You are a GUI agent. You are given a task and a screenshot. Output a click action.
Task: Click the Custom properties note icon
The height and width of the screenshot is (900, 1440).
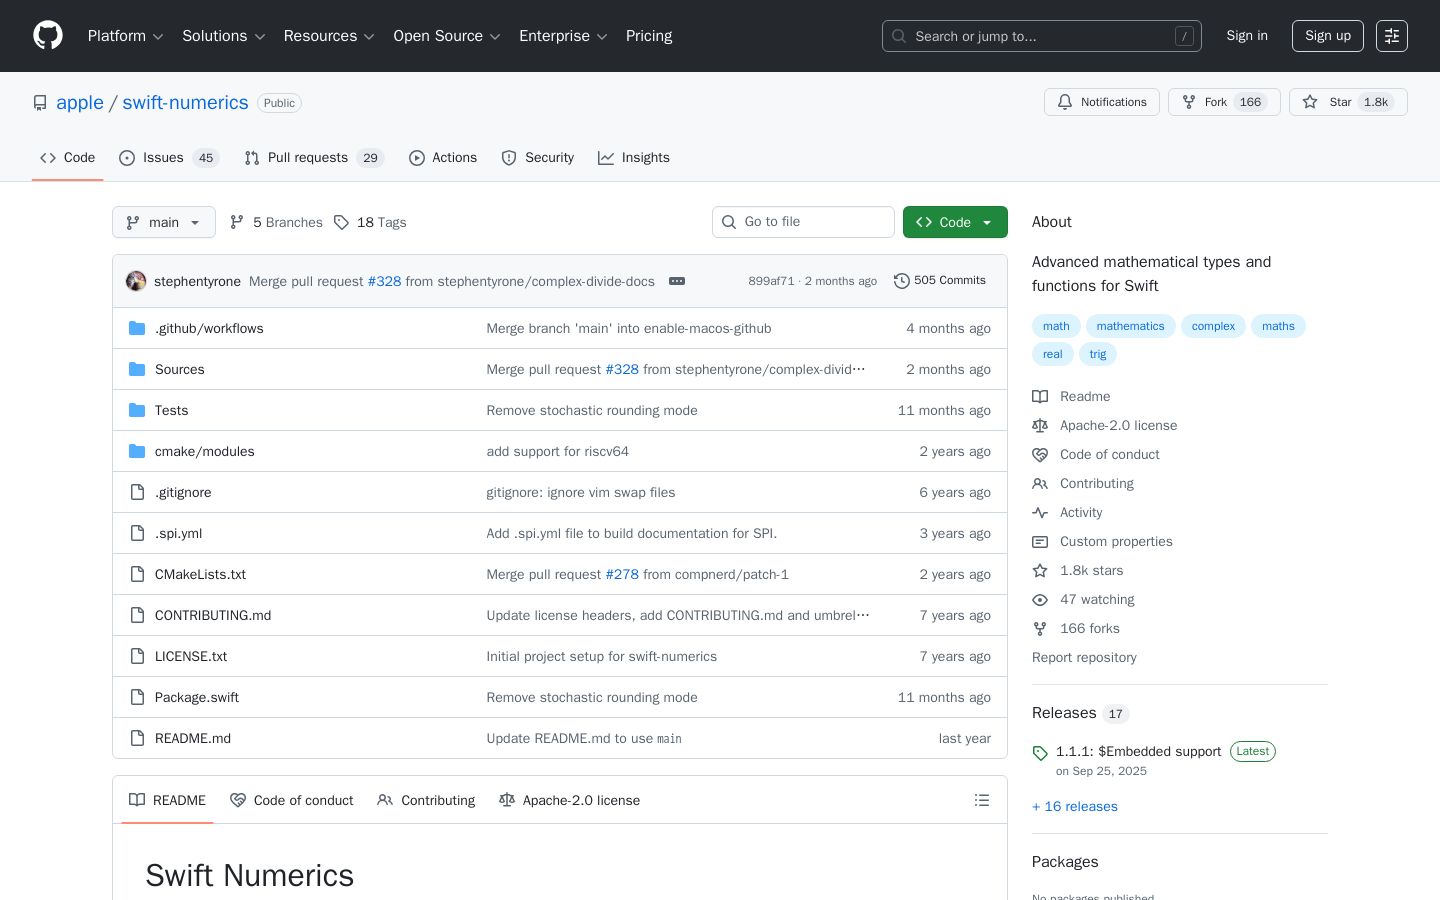(1040, 542)
